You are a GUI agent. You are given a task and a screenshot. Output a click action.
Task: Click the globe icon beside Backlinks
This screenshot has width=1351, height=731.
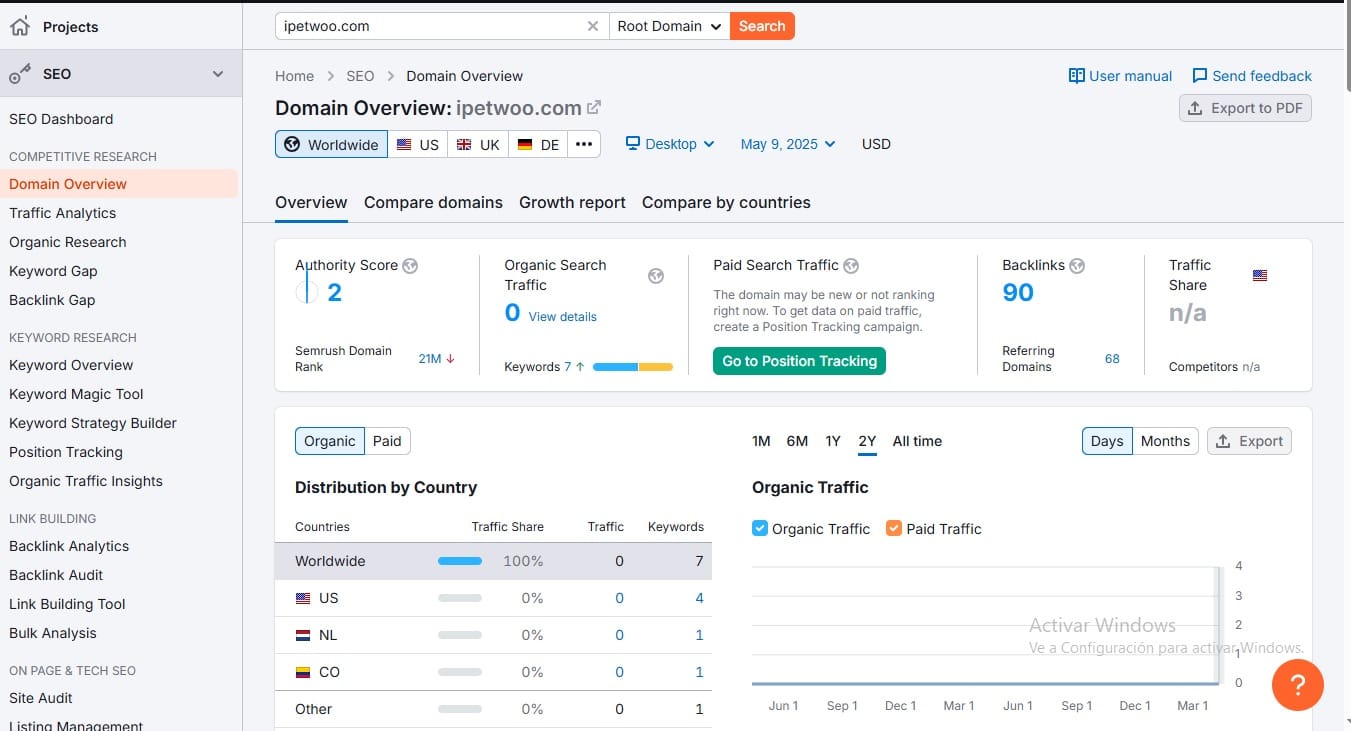[x=1077, y=266]
